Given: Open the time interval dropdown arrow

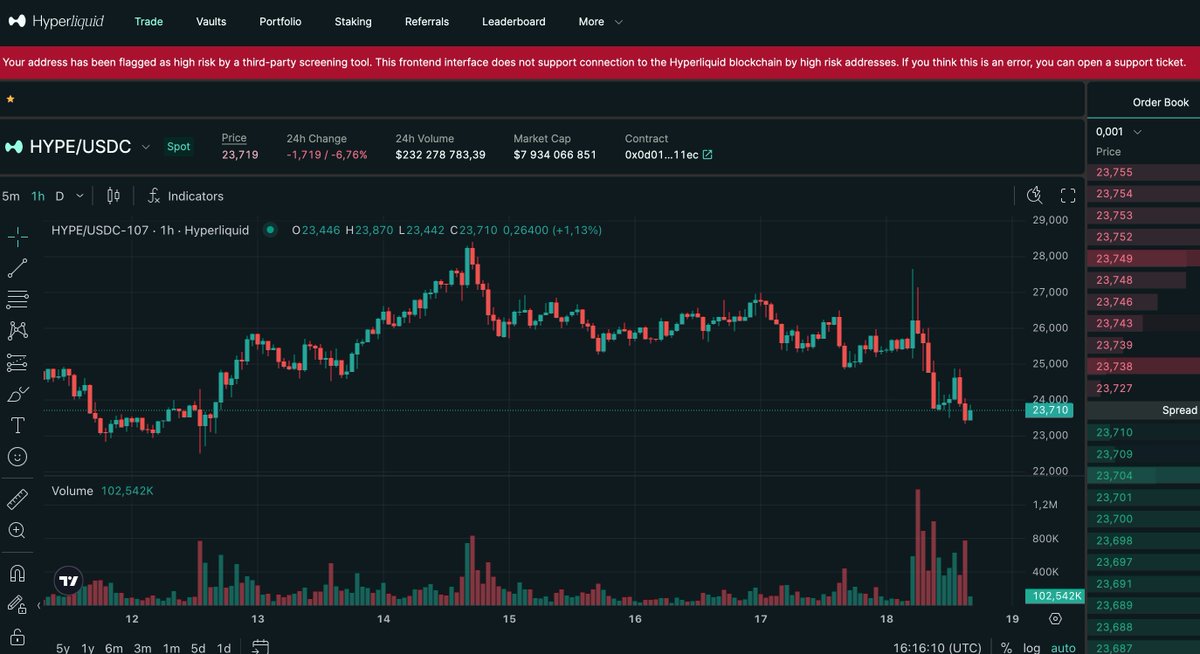Looking at the screenshot, I should pos(80,196).
